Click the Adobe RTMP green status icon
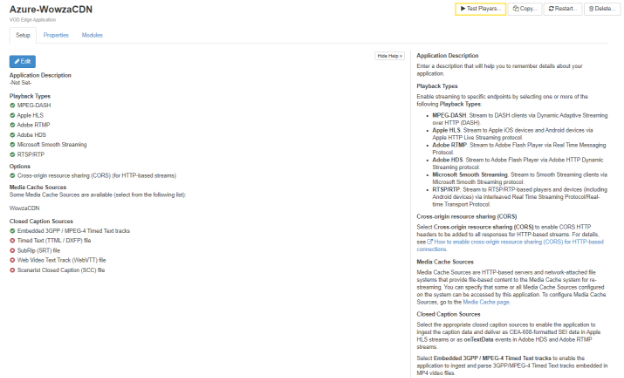This screenshot has width=624, height=378. coord(12,125)
